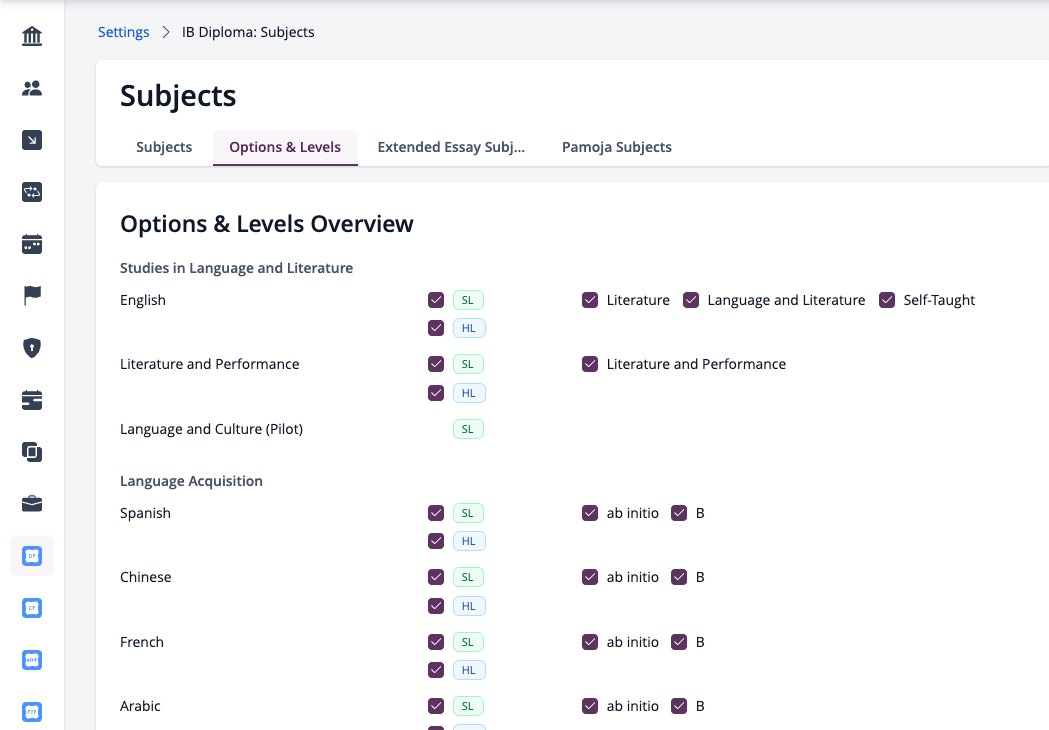Open the briefcase icon in sidebar
1049x730 pixels.
tap(31, 503)
